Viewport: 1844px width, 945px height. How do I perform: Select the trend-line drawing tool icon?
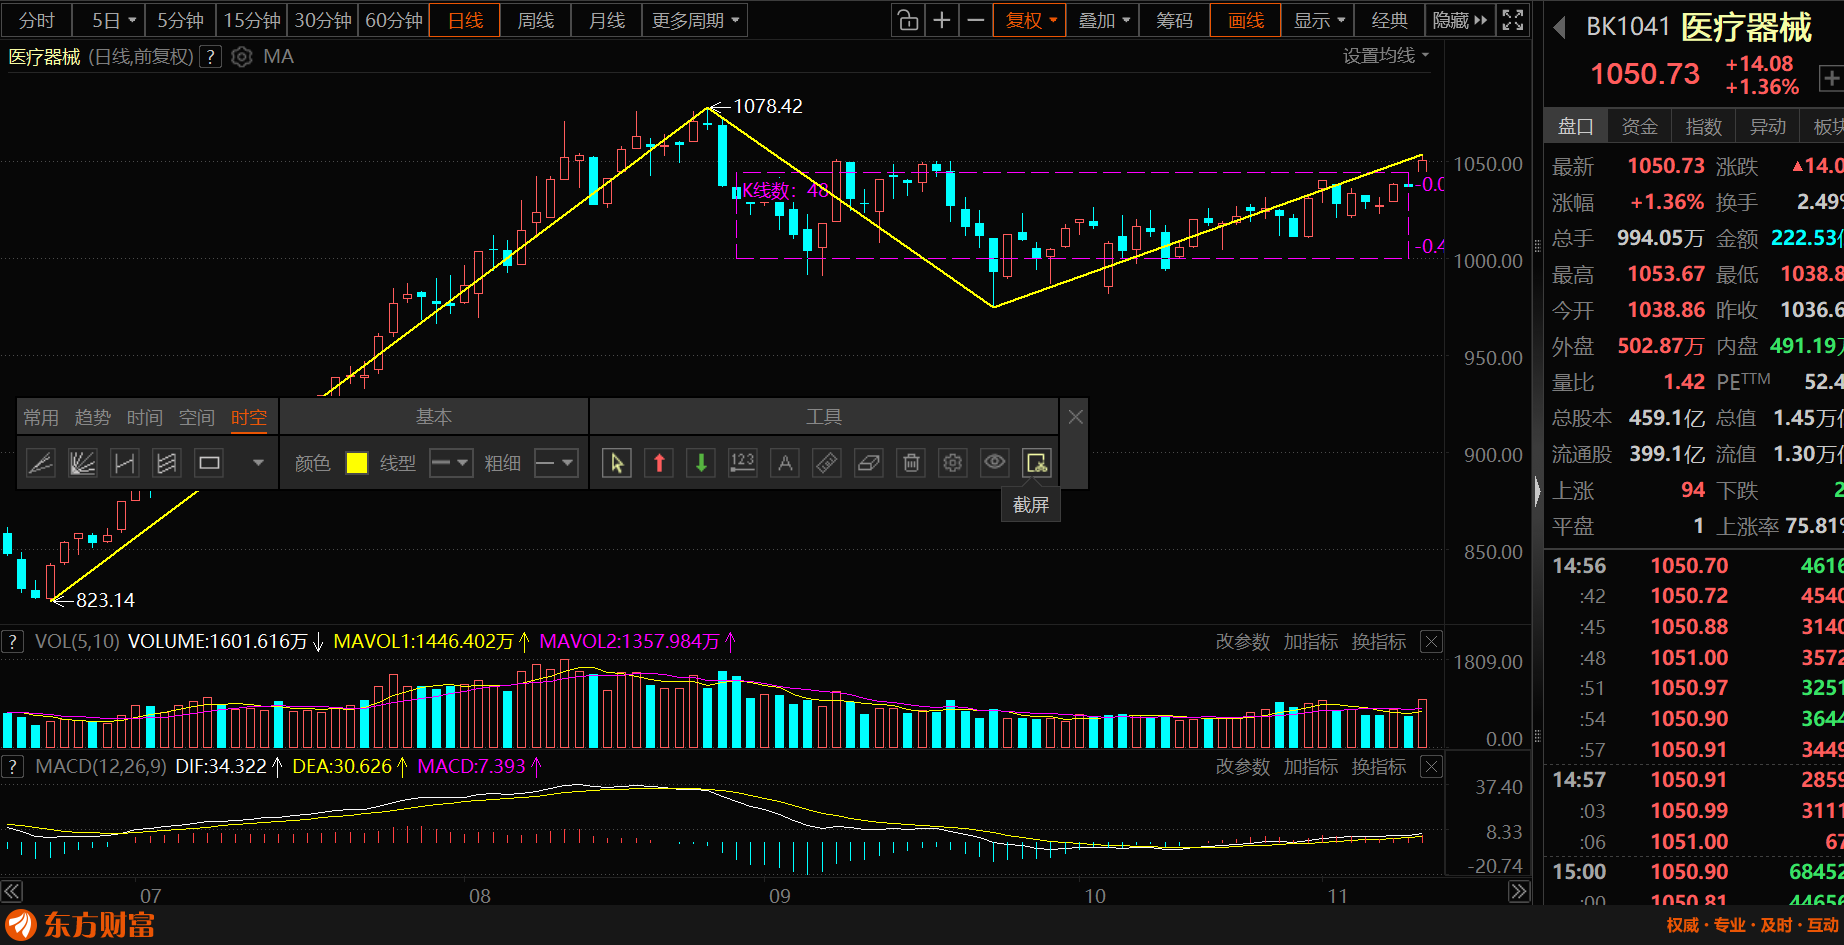pyautogui.click(x=40, y=463)
